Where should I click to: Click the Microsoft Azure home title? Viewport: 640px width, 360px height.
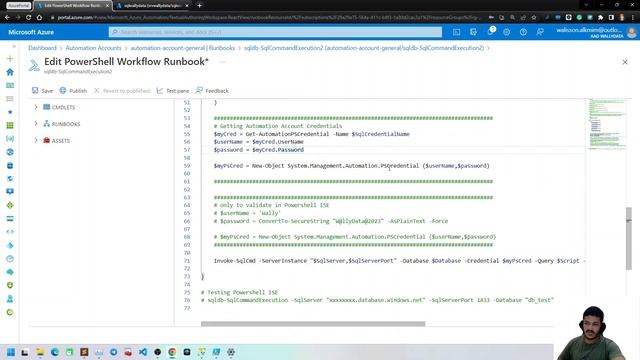pos(31,32)
